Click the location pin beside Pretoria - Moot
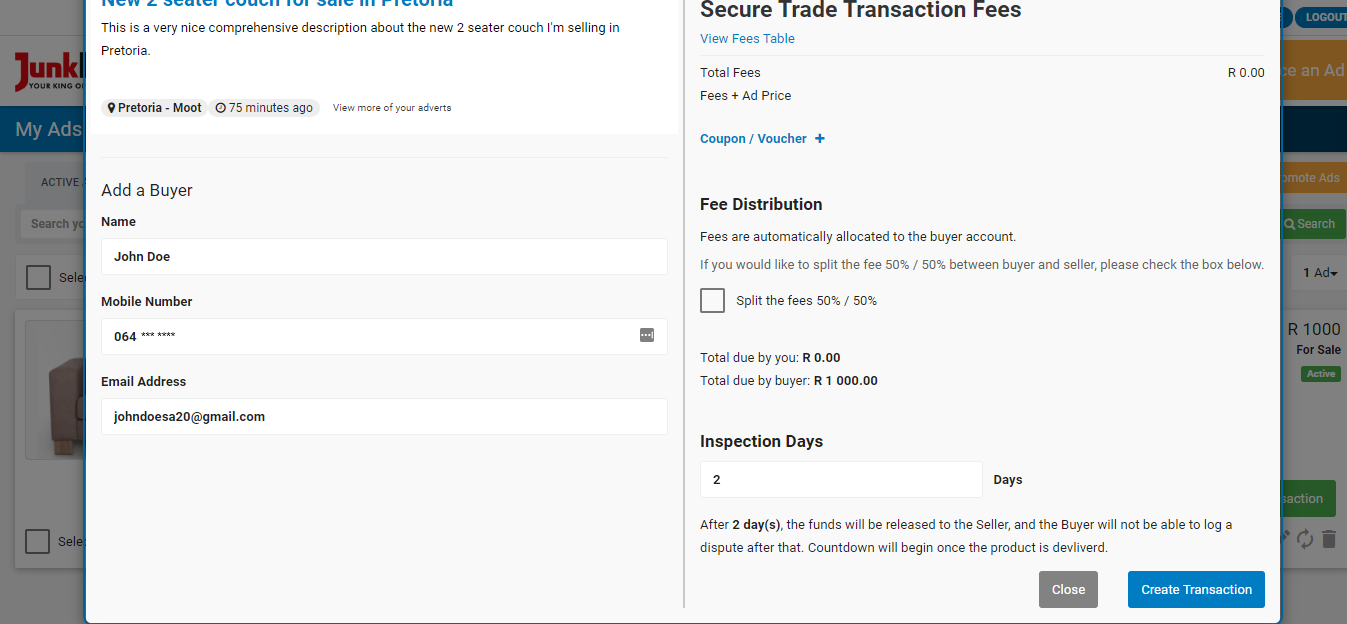 (x=112, y=107)
